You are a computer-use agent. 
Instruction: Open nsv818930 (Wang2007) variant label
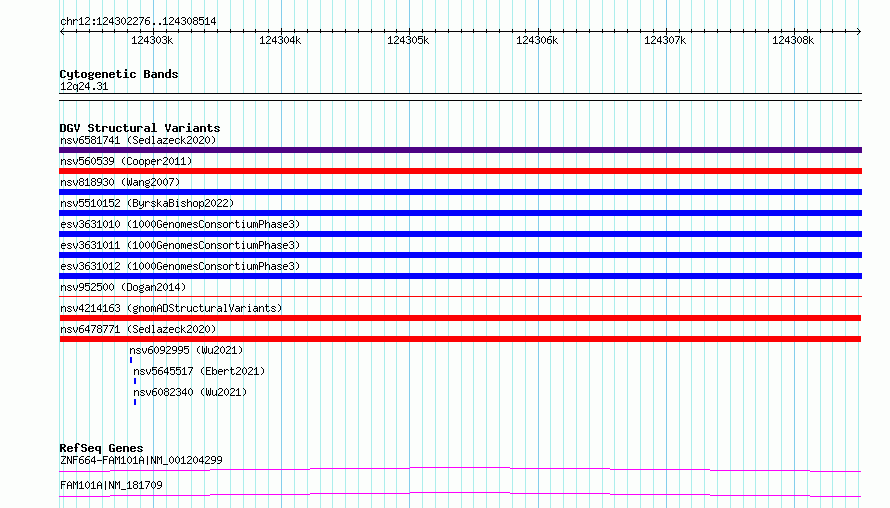tap(120, 182)
